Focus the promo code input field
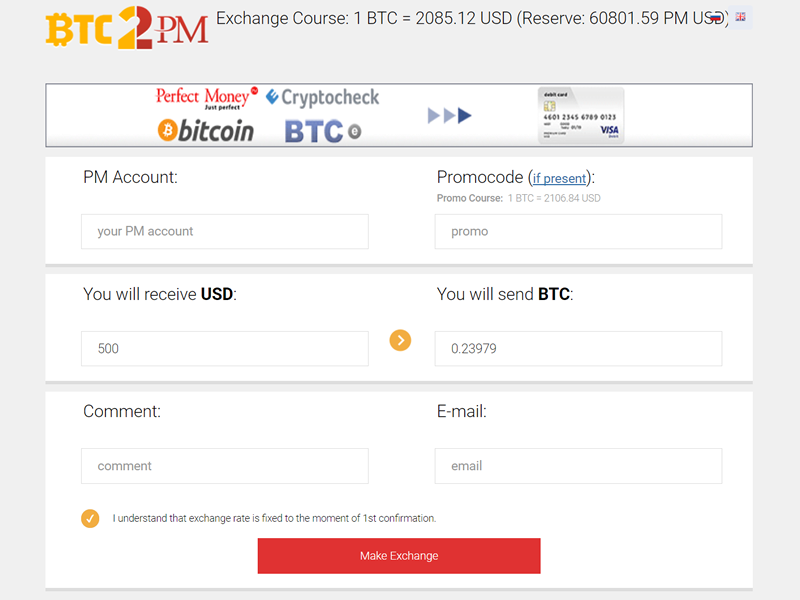The height and width of the screenshot is (600, 800). 579,232
